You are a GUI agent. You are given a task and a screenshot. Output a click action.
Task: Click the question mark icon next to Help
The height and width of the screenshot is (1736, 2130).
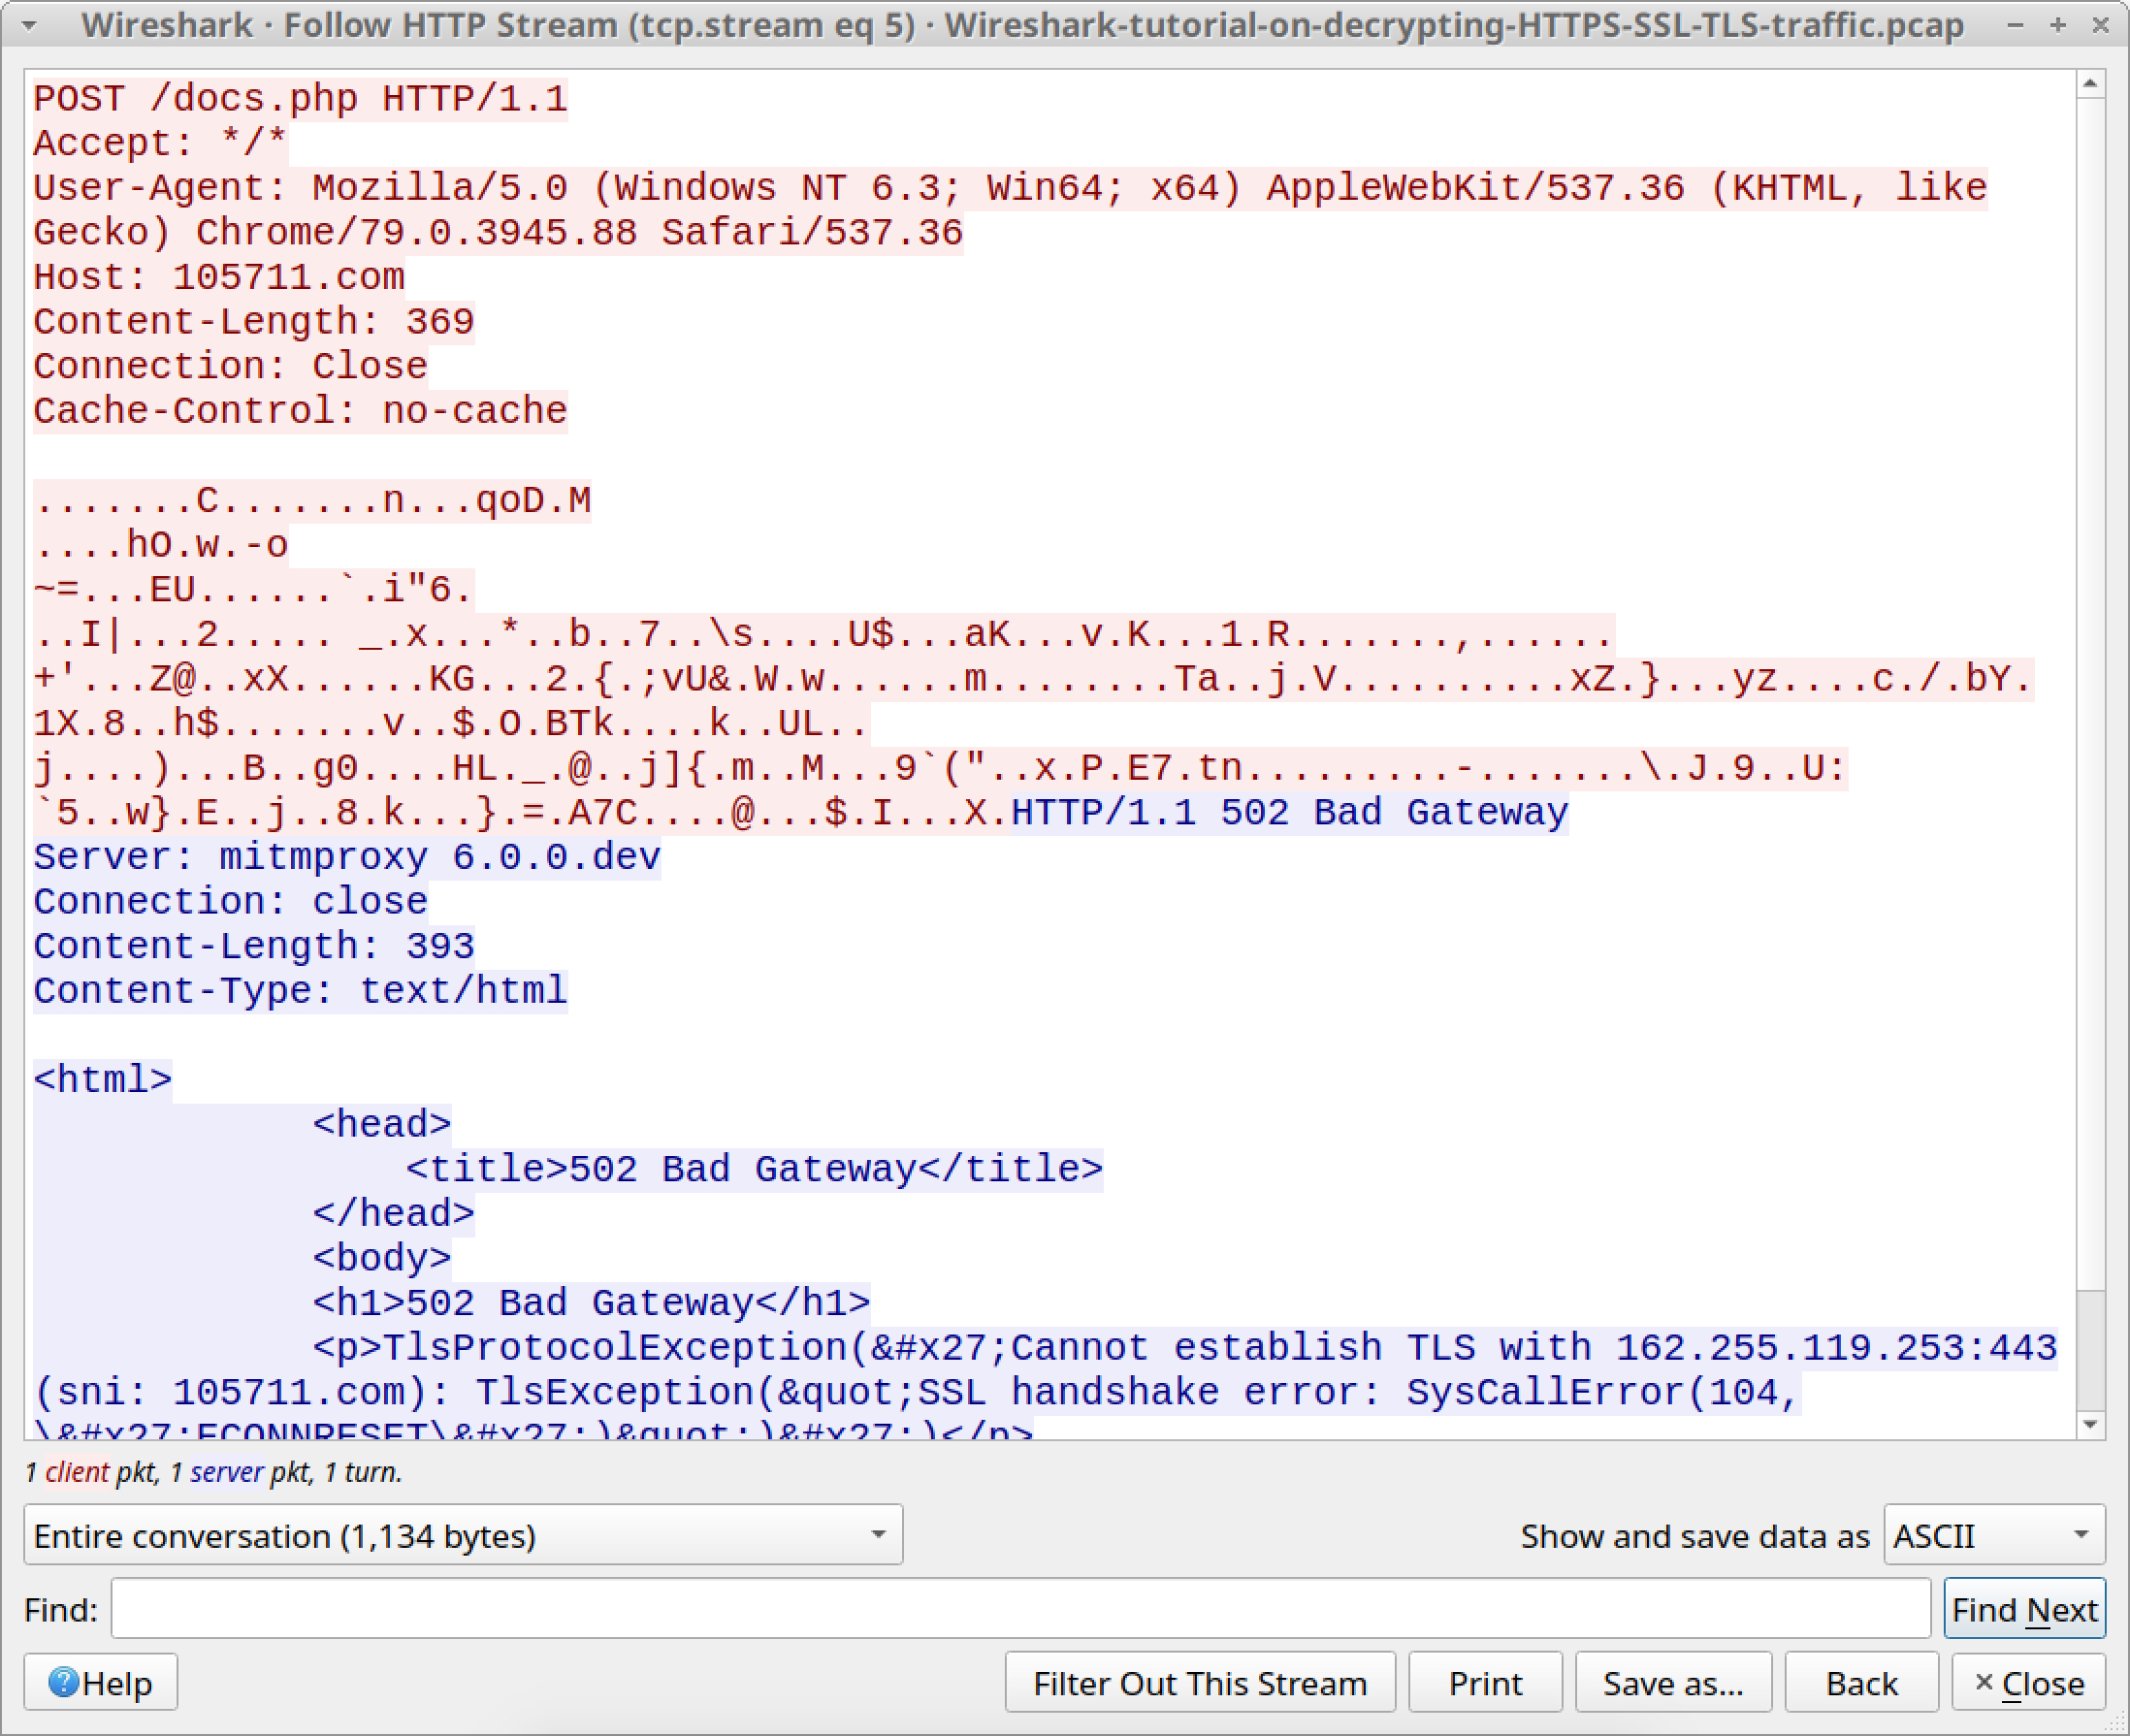[63, 1681]
